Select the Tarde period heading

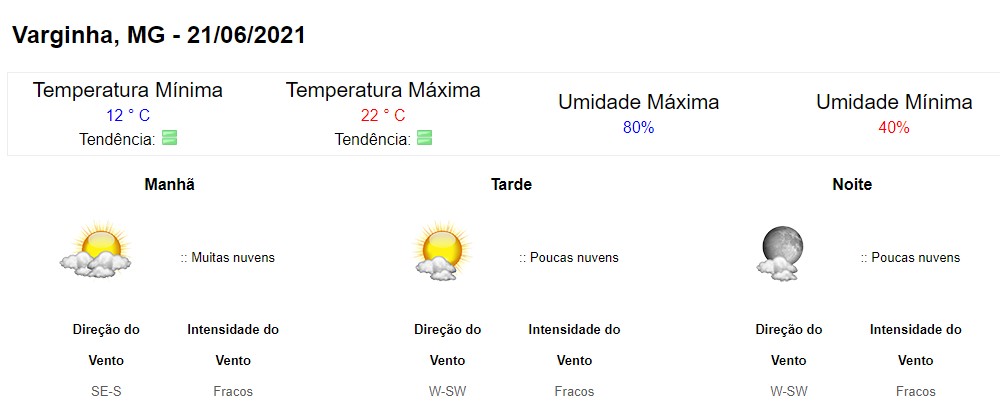click(x=511, y=184)
